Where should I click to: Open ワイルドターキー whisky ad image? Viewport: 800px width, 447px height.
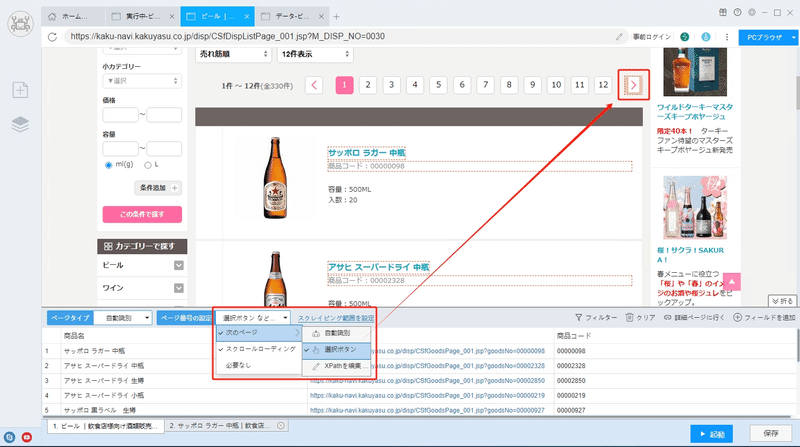pos(695,72)
